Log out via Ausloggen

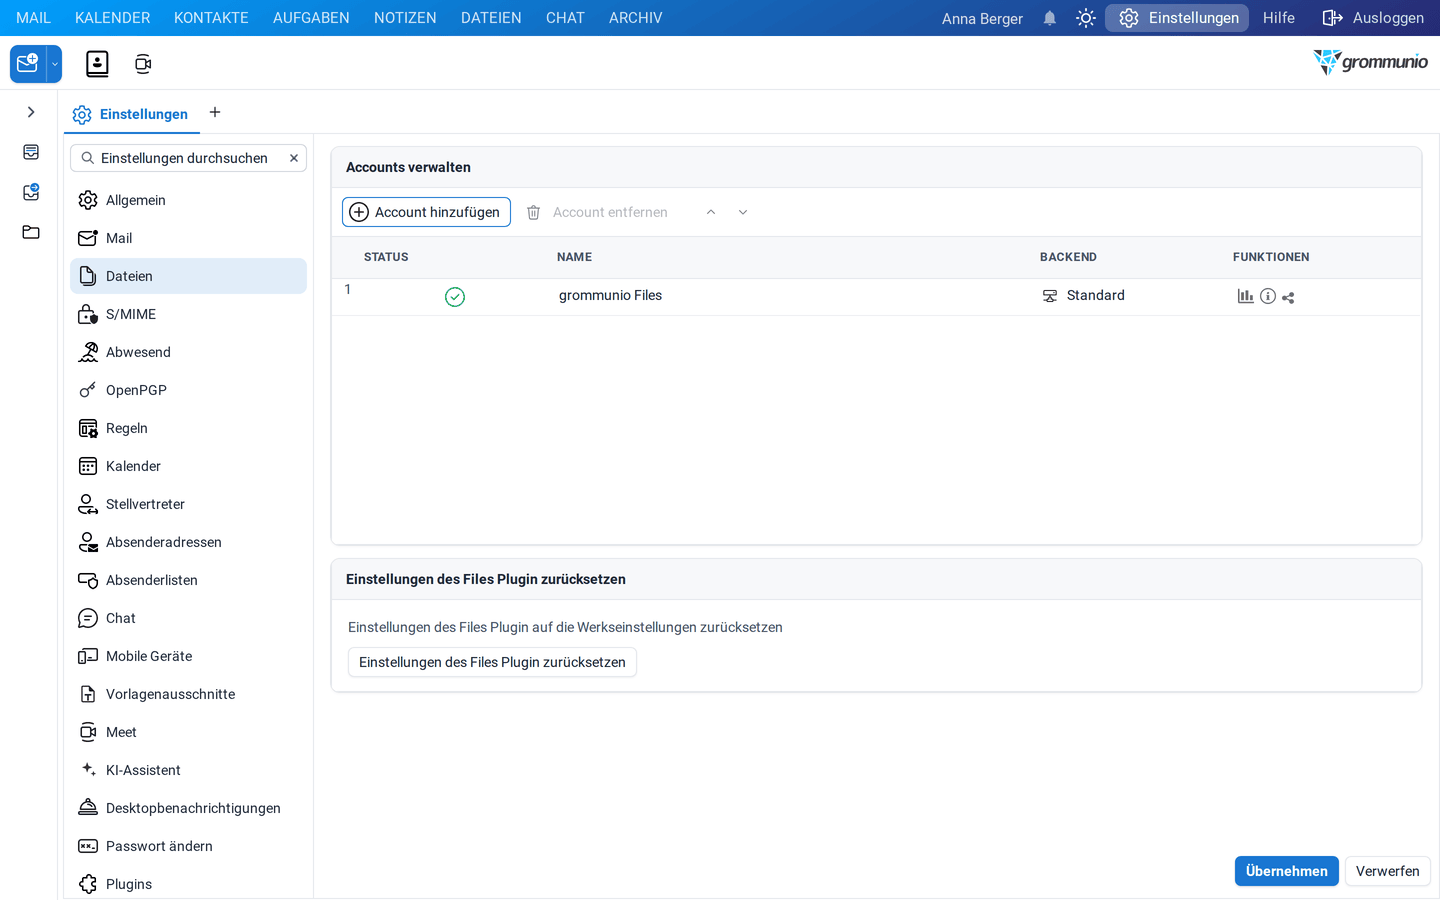coord(1373,18)
